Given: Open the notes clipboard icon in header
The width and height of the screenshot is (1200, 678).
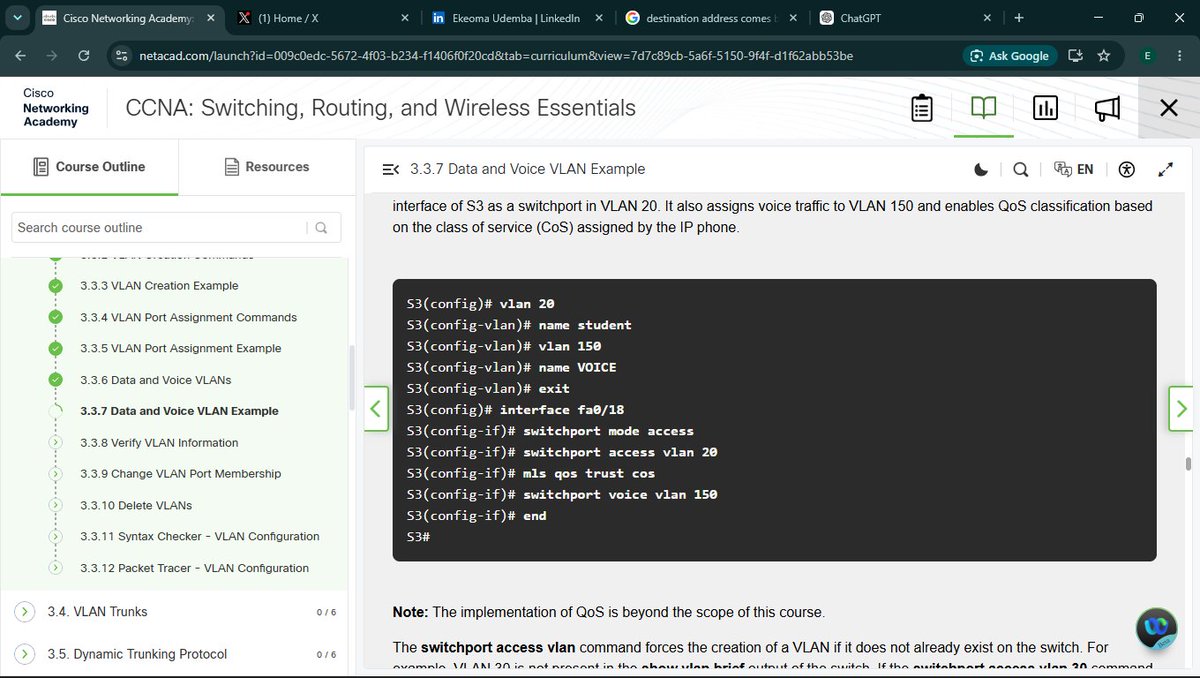Looking at the screenshot, I should tap(922, 108).
